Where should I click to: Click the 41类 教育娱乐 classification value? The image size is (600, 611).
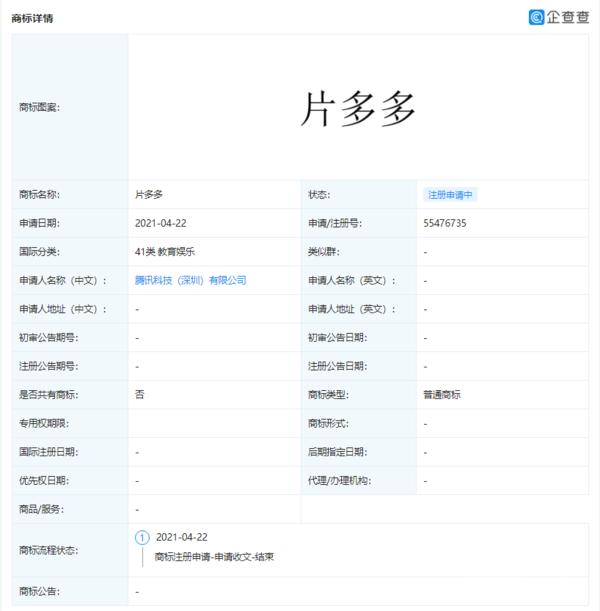(x=164, y=252)
